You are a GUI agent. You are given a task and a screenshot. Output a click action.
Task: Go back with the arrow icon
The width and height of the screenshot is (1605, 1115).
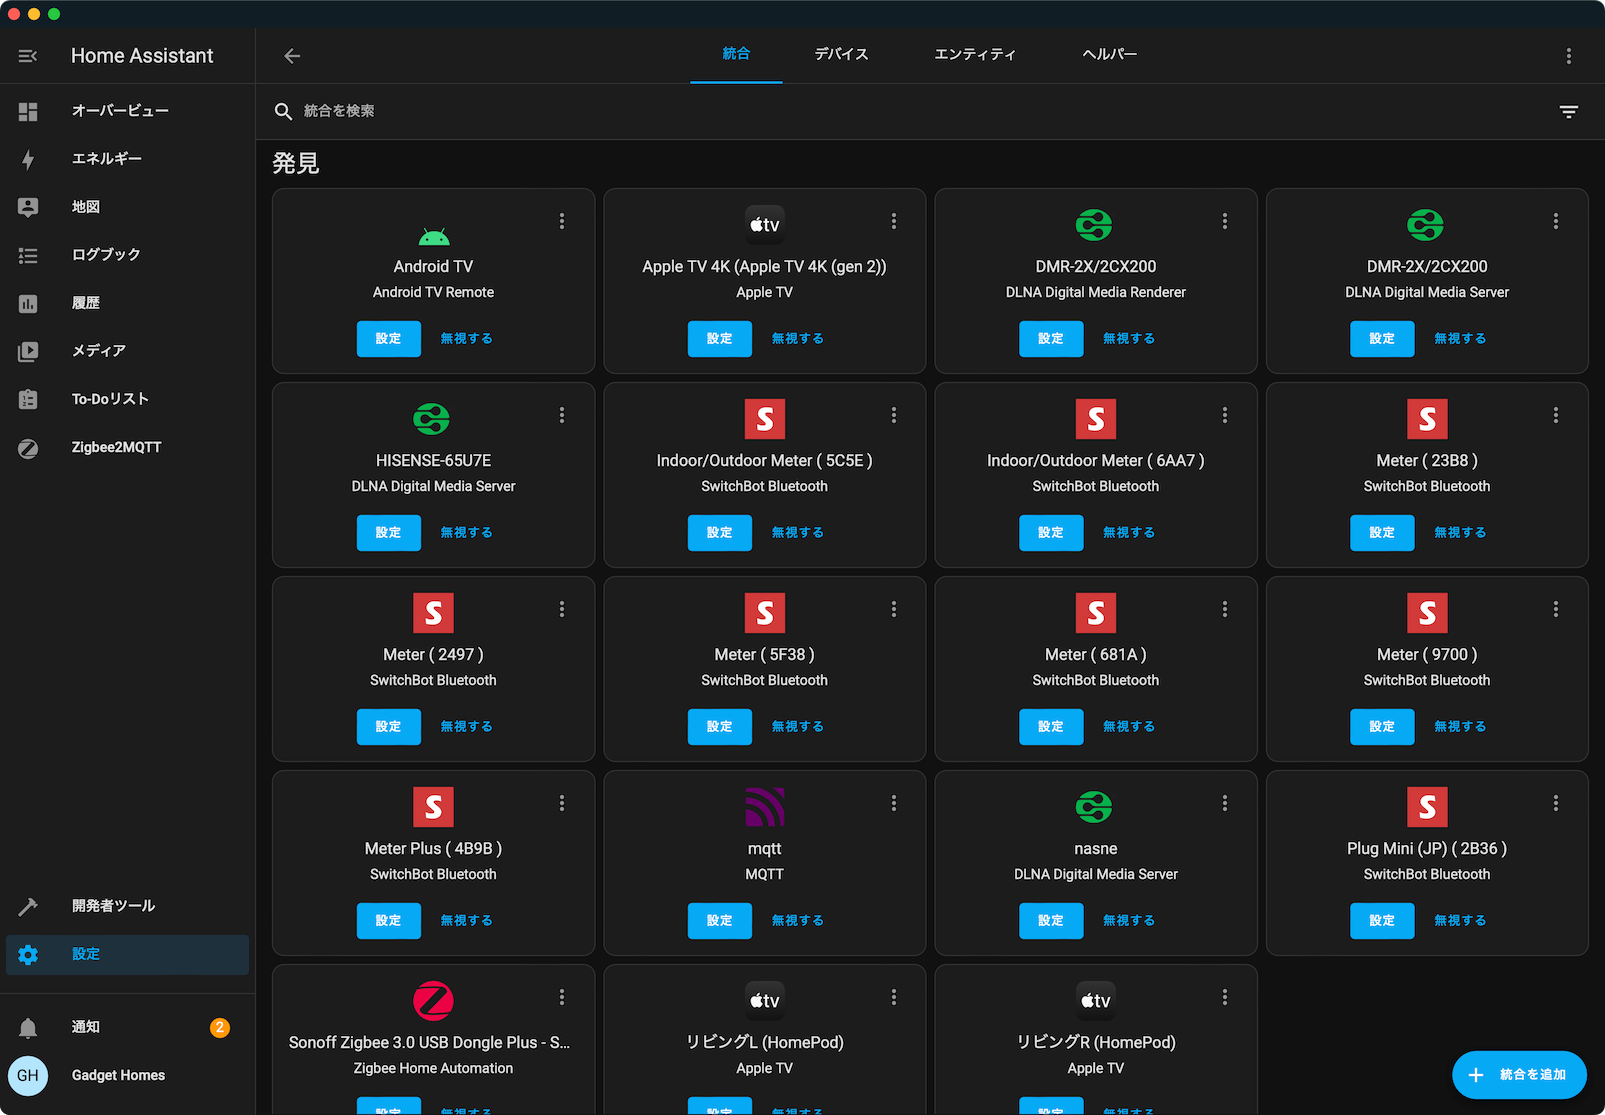click(292, 56)
